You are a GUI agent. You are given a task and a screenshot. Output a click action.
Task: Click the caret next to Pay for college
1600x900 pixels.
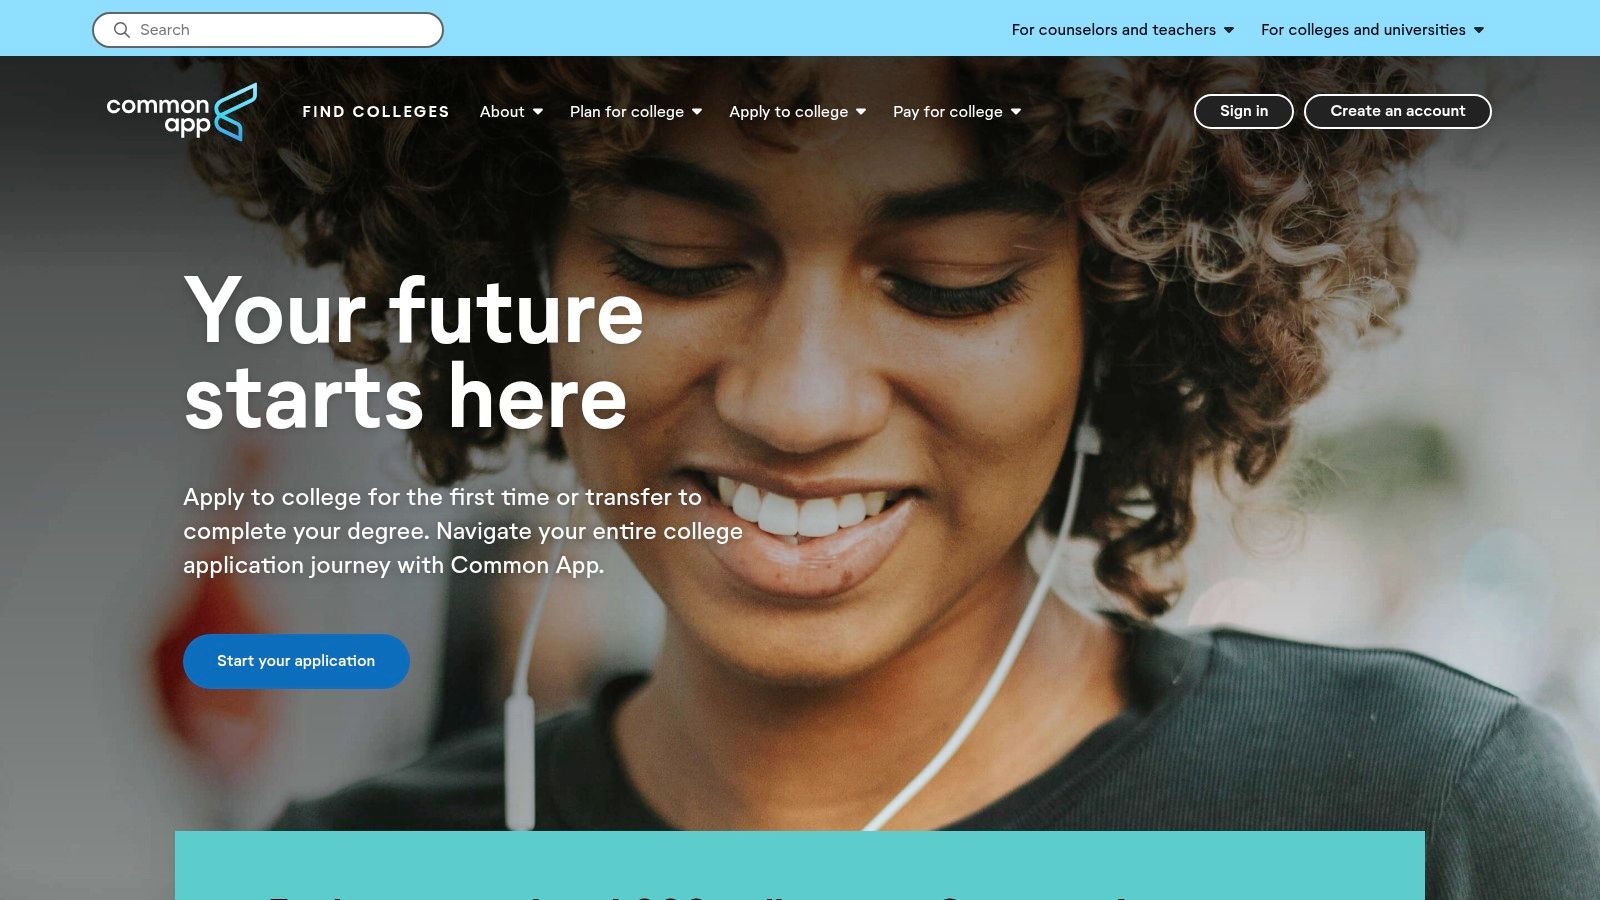point(1016,112)
